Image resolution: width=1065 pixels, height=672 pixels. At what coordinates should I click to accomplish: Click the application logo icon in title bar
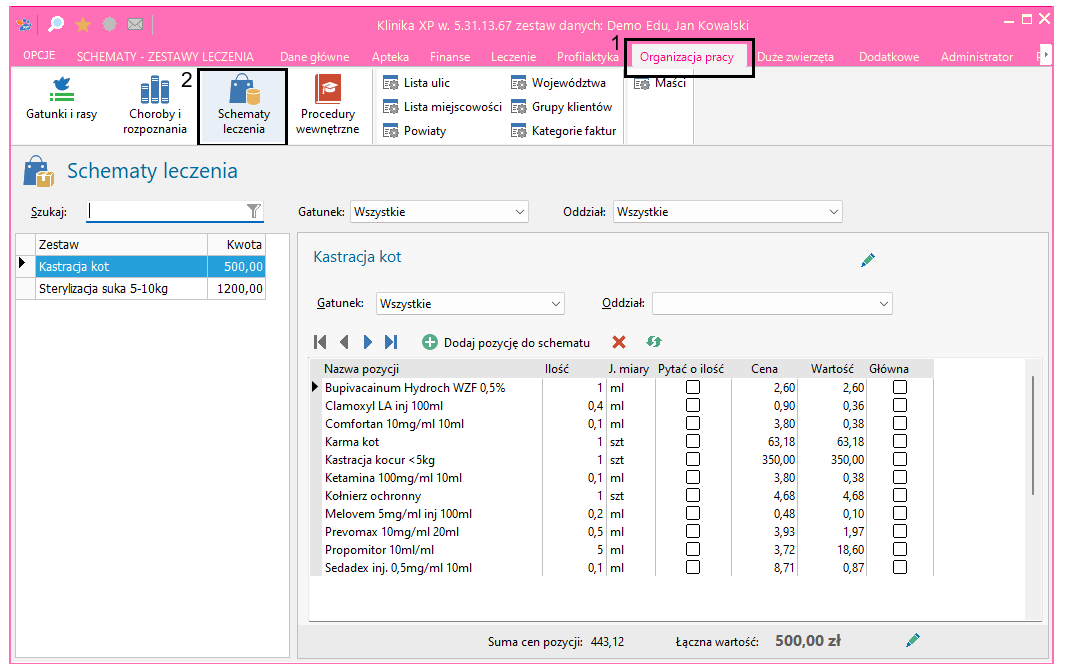(24, 25)
